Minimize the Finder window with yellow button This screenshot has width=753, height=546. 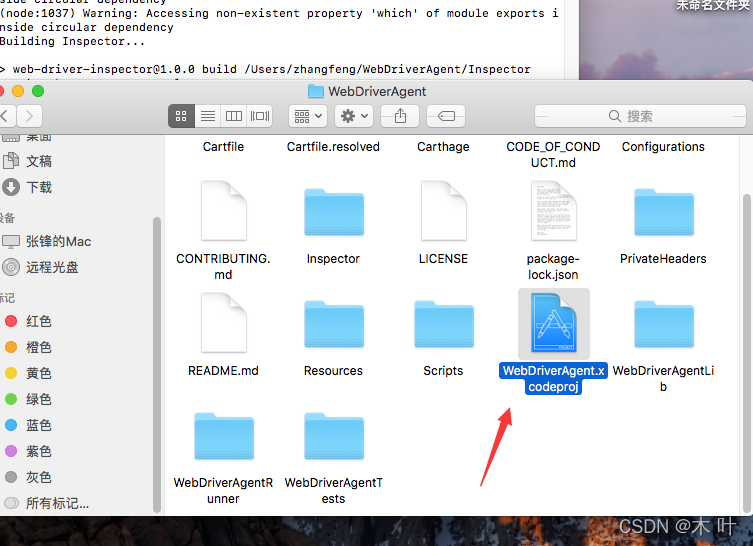click(18, 91)
